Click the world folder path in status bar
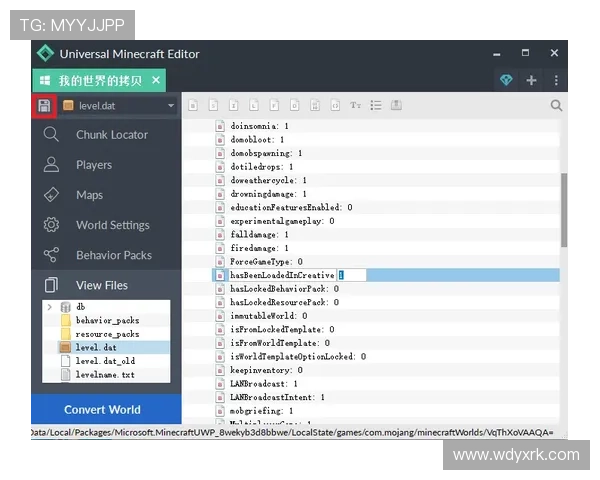This screenshot has height=480, width=600. (292, 433)
